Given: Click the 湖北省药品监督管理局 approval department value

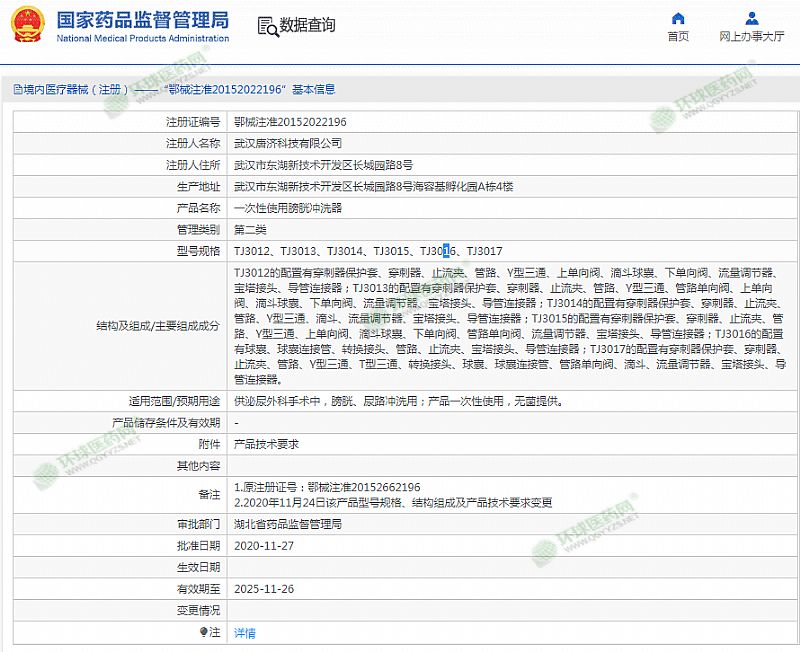Looking at the screenshot, I should pos(288,523).
